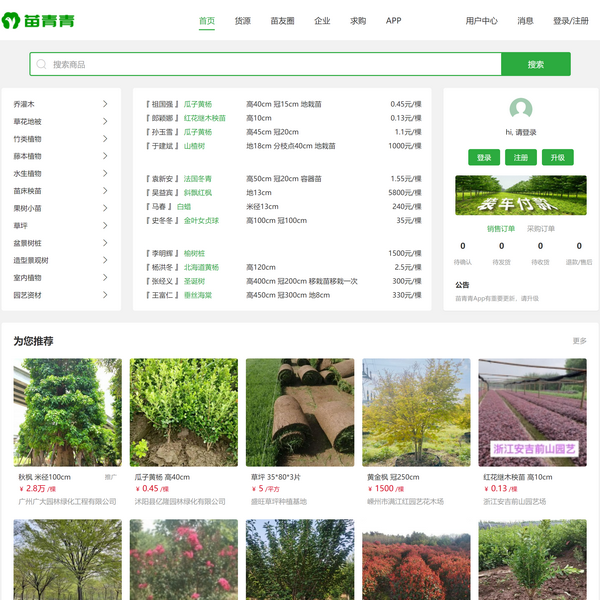Click 更多 in recommendations section
The image size is (600, 600).
click(x=579, y=341)
